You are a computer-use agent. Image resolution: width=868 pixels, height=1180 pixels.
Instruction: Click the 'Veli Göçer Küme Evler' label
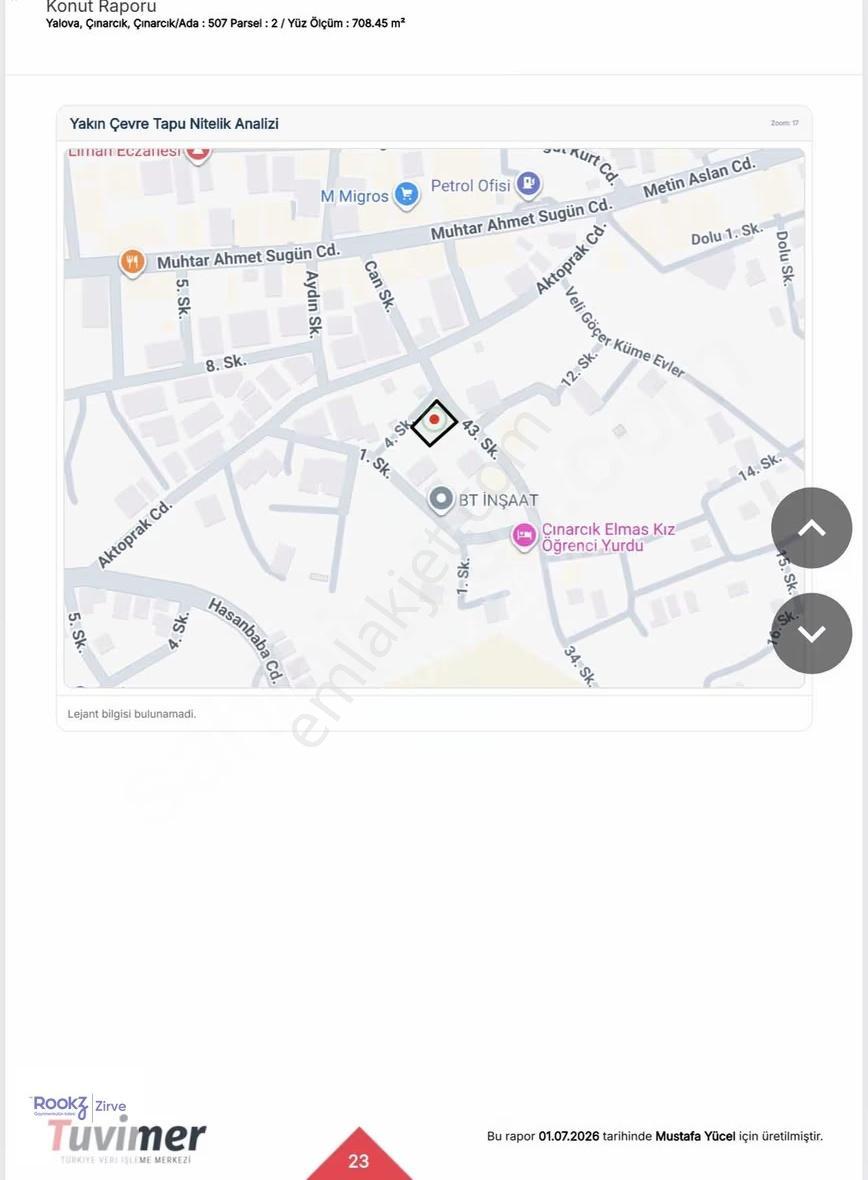624,332
